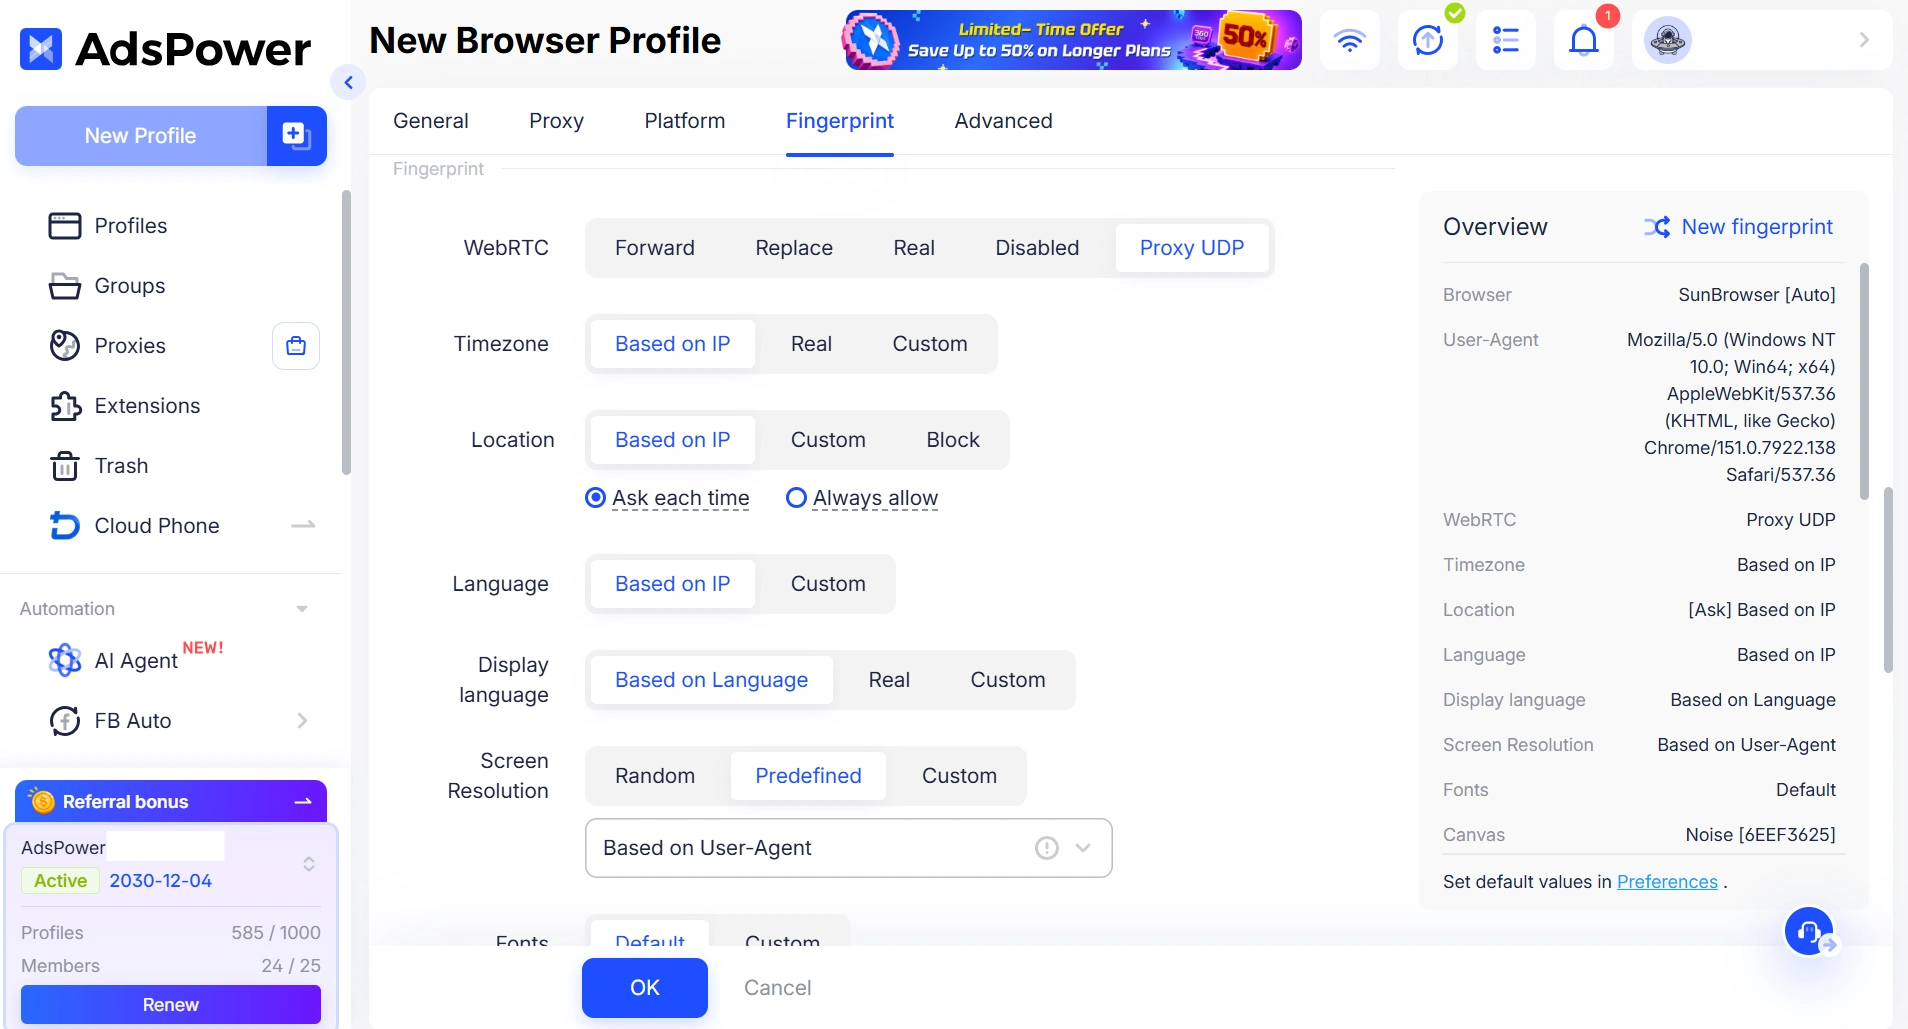1908x1029 pixels.
Task: Click the Renew button
Action: pyautogui.click(x=171, y=1005)
